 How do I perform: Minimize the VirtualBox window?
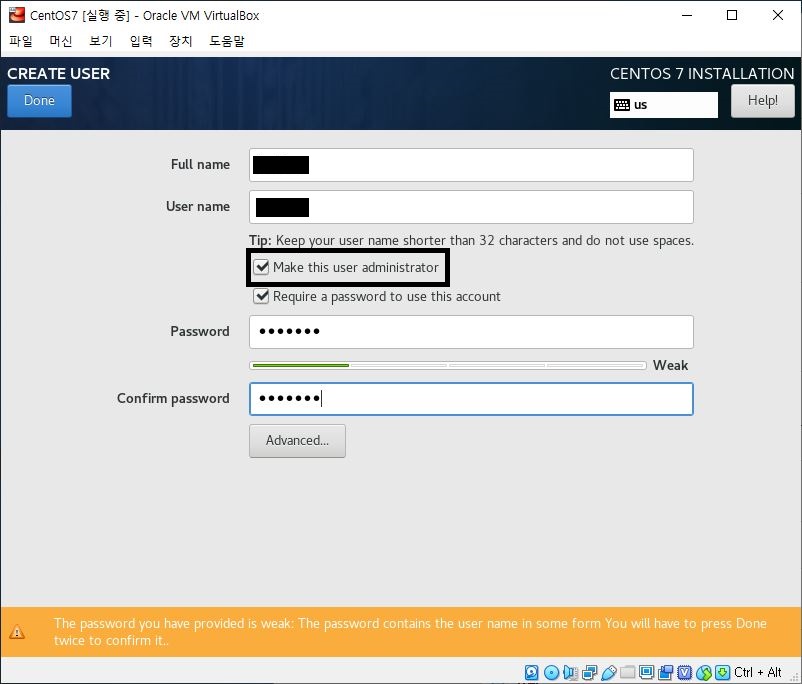point(687,15)
